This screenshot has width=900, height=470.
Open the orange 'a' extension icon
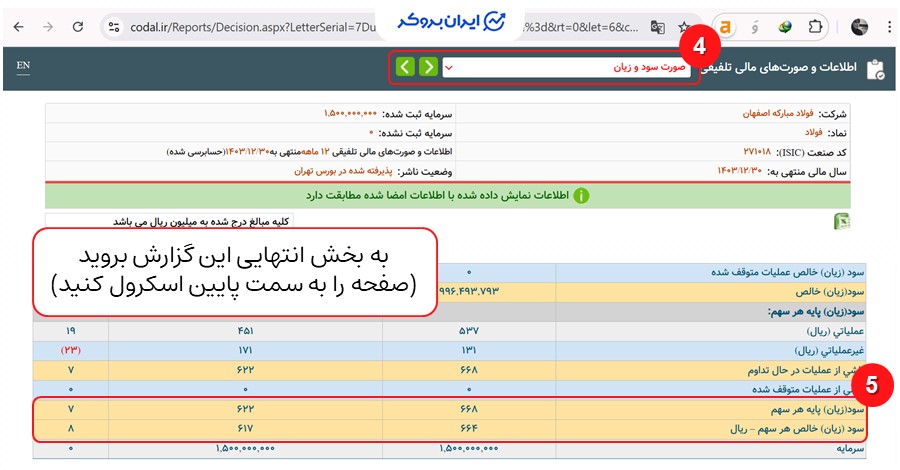point(726,27)
